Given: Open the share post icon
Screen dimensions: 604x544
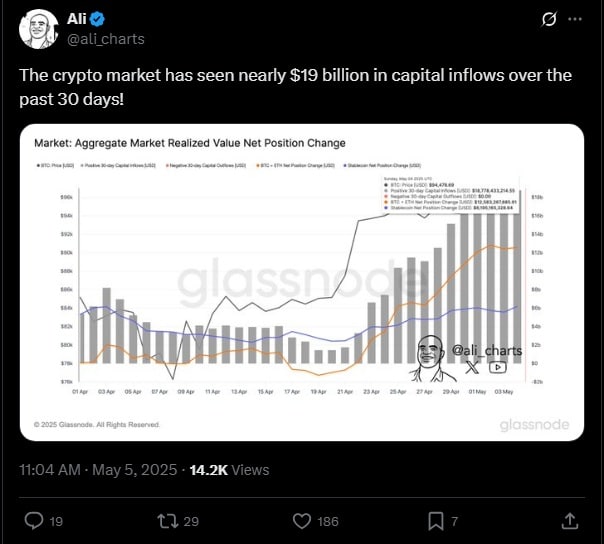Looking at the screenshot, I should click(x=570, y=520).
